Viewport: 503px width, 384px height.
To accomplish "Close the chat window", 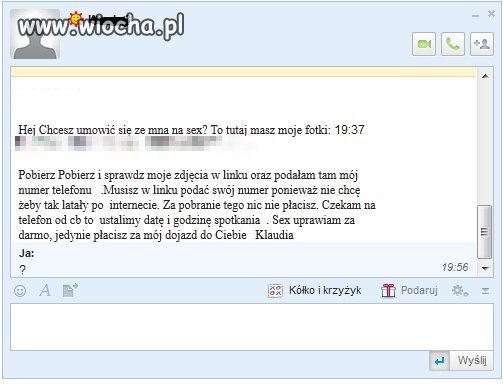I will 491,14.
